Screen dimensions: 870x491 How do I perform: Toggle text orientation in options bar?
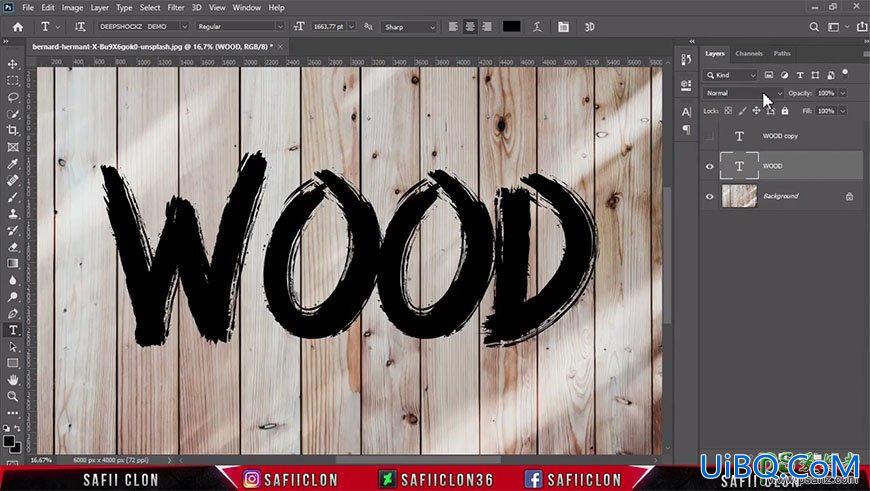tap(80, 27)
